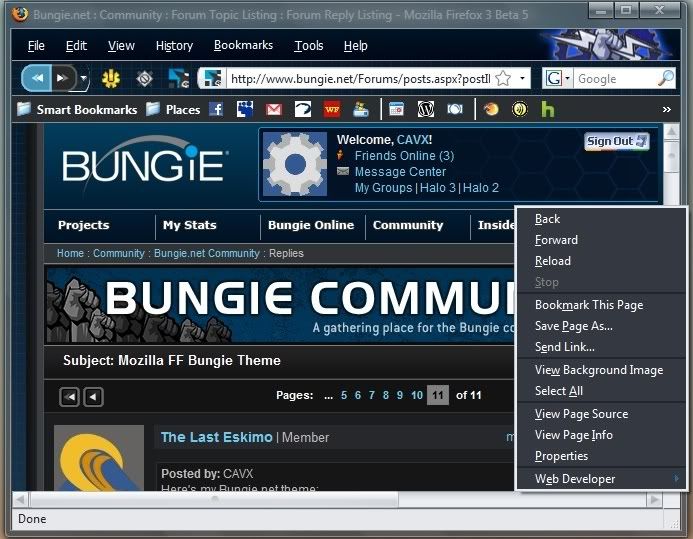The image size is (693, 539).
Task: Select 'View Page Source' from context menu
Action: pos(581,414)
